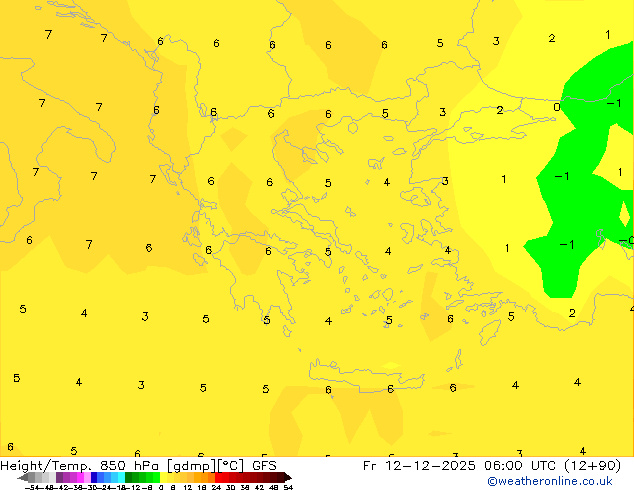The height and width of the screenshot is (490, 634).
Task: Click the dark blue legend color swatch
Action: pos(94,477)
